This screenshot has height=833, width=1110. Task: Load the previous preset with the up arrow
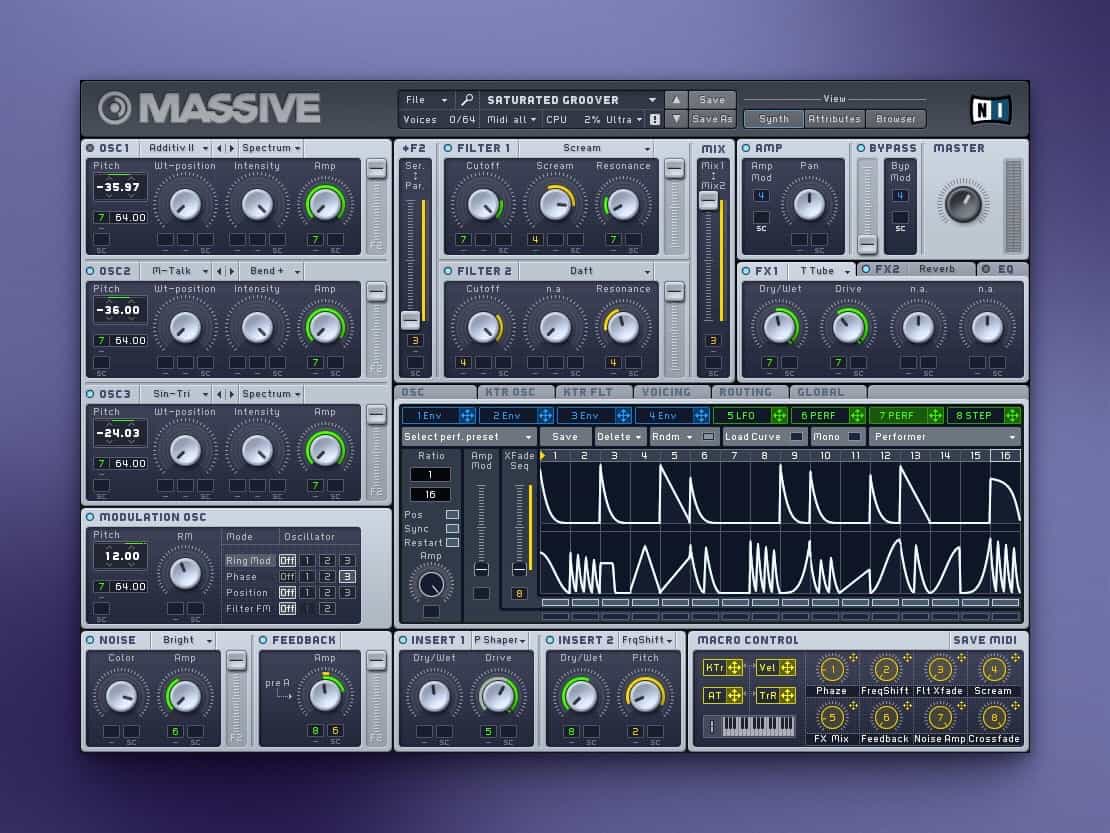(676, 100)
